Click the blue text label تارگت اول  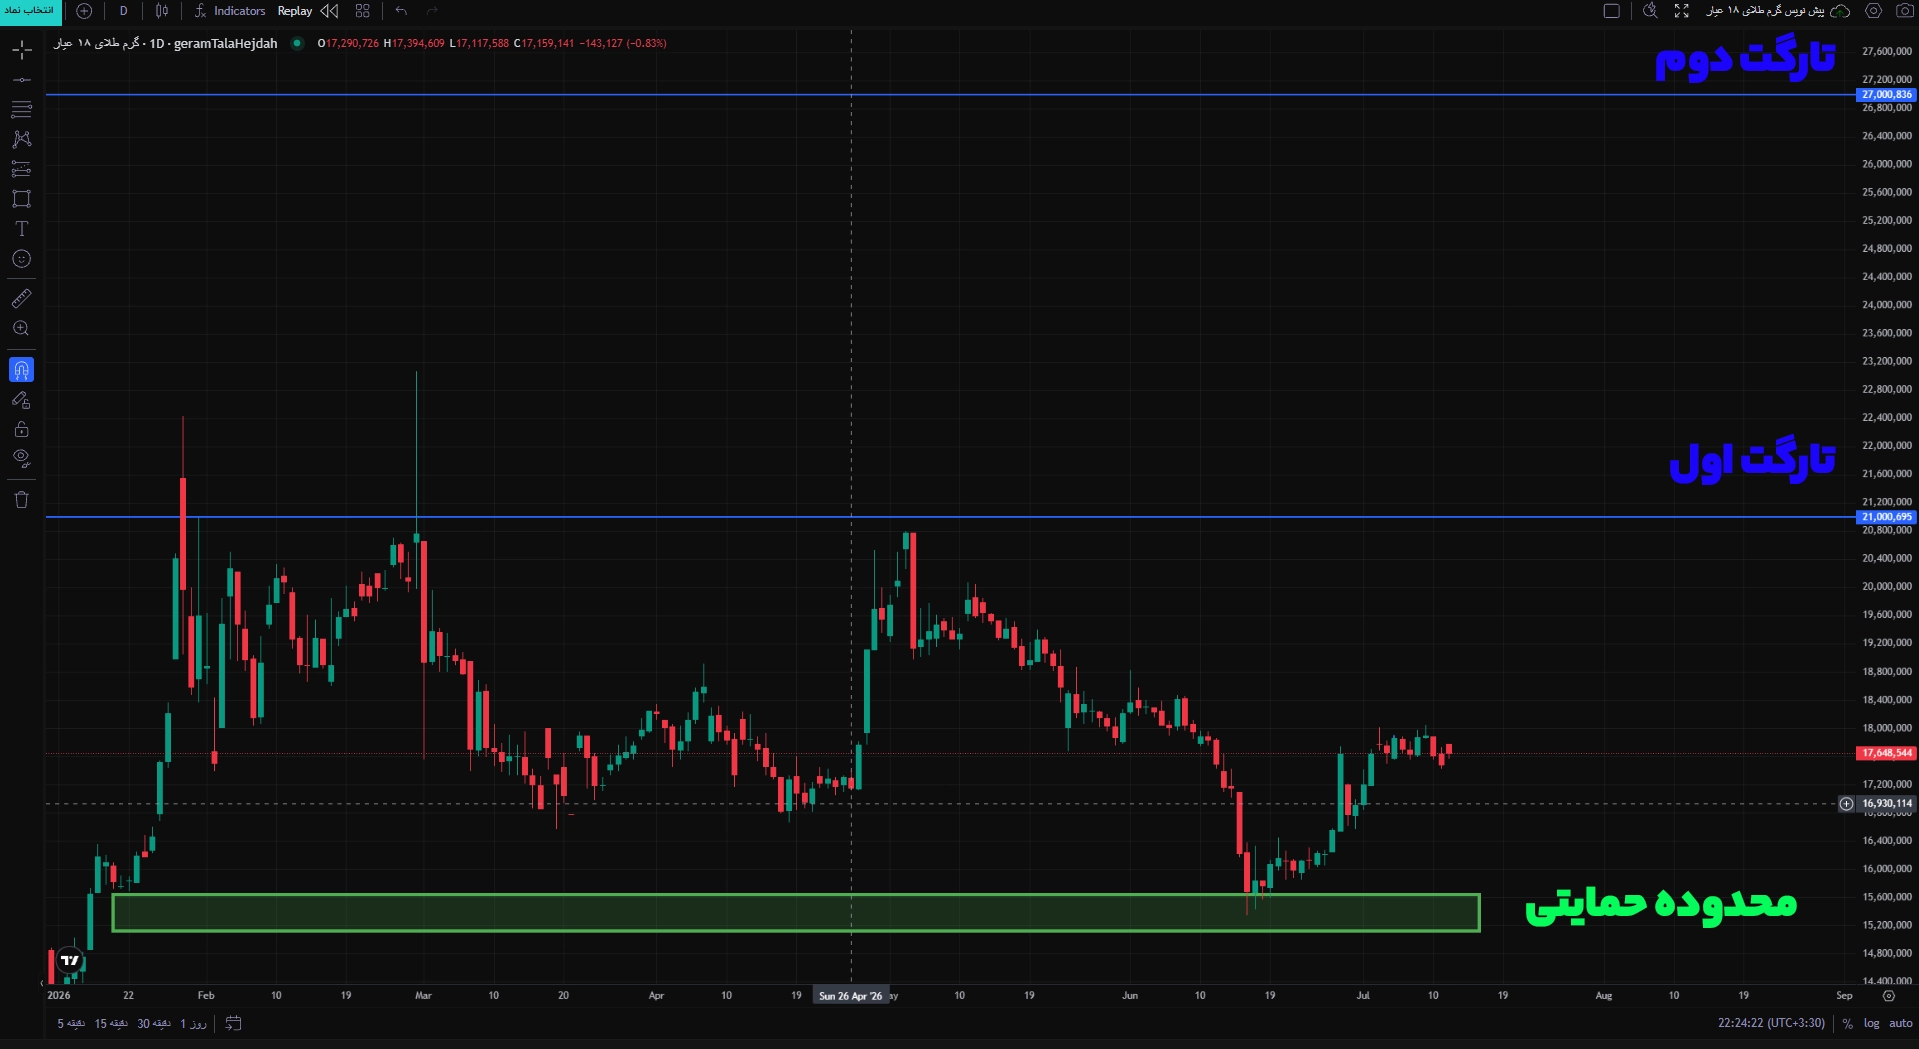point(1752,461)
